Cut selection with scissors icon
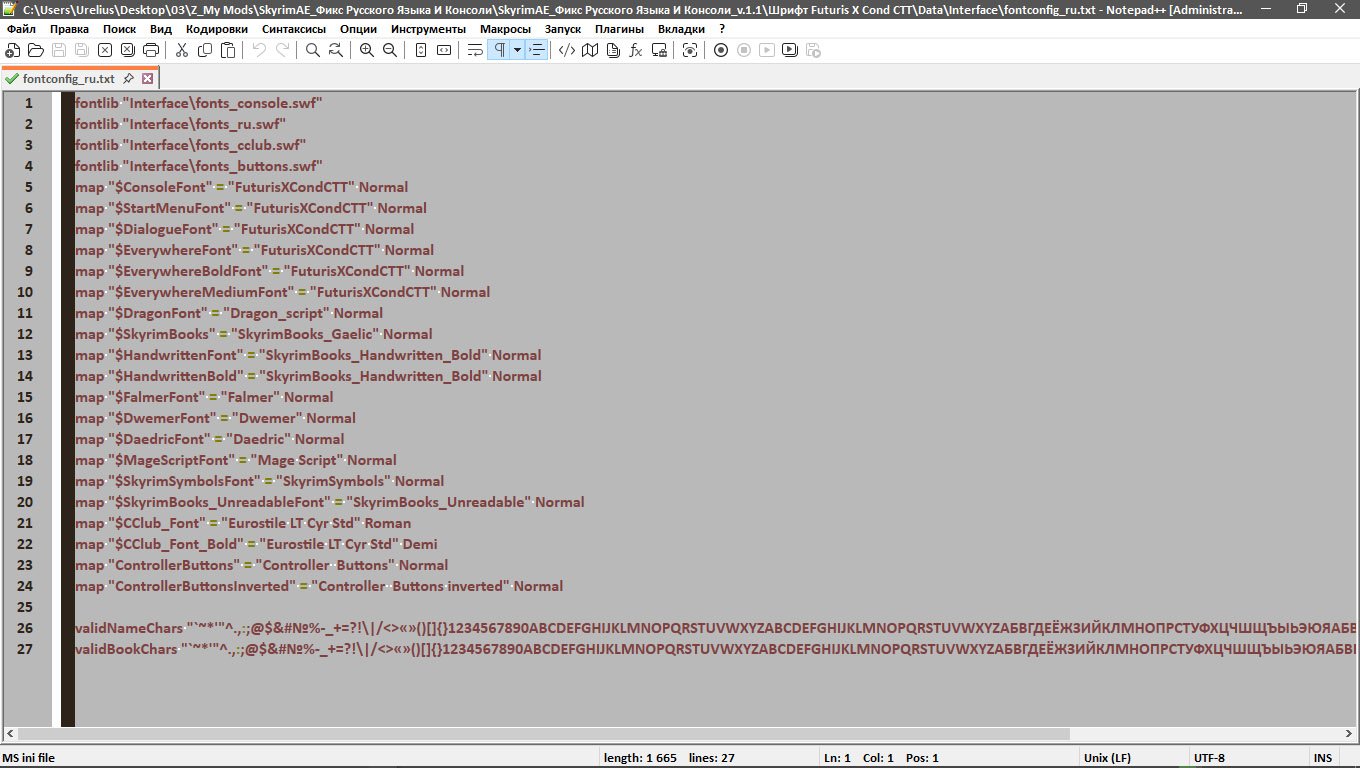This screenshot has height=768, width=1360. click(x=182, y=50)
